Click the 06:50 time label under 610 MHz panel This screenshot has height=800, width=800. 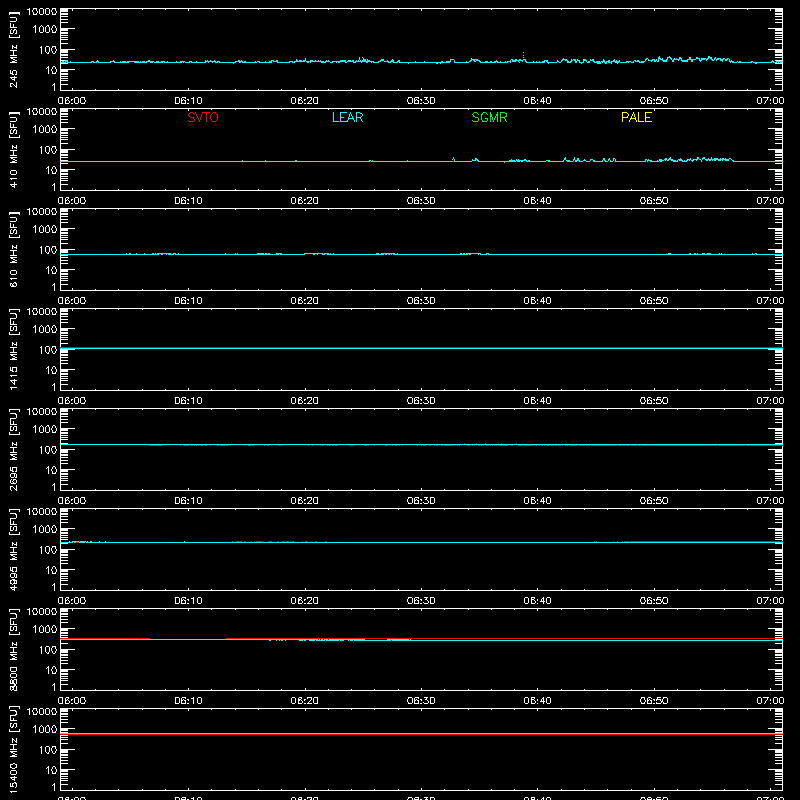pos(654,301)
